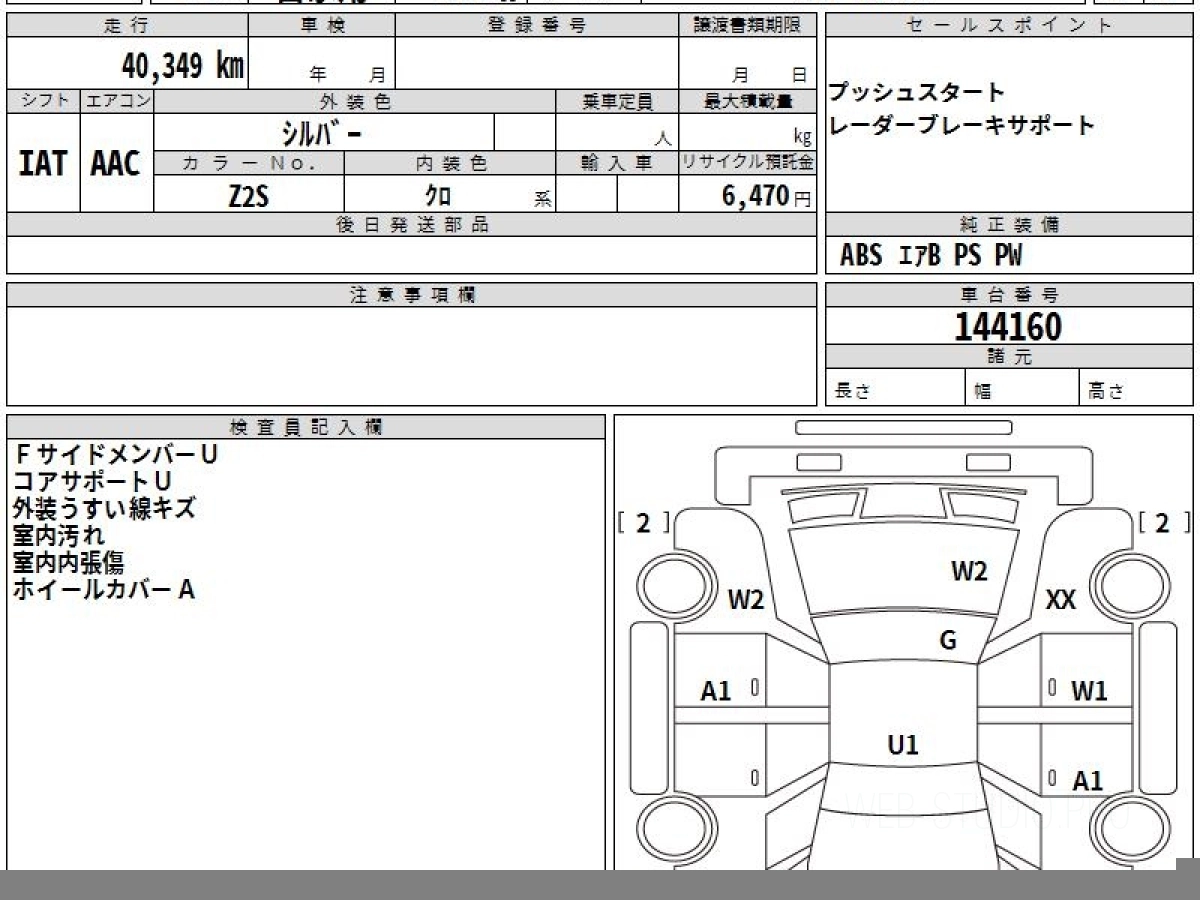Click the FサイドメンバーU inspector note

click(x=116, y=454)
